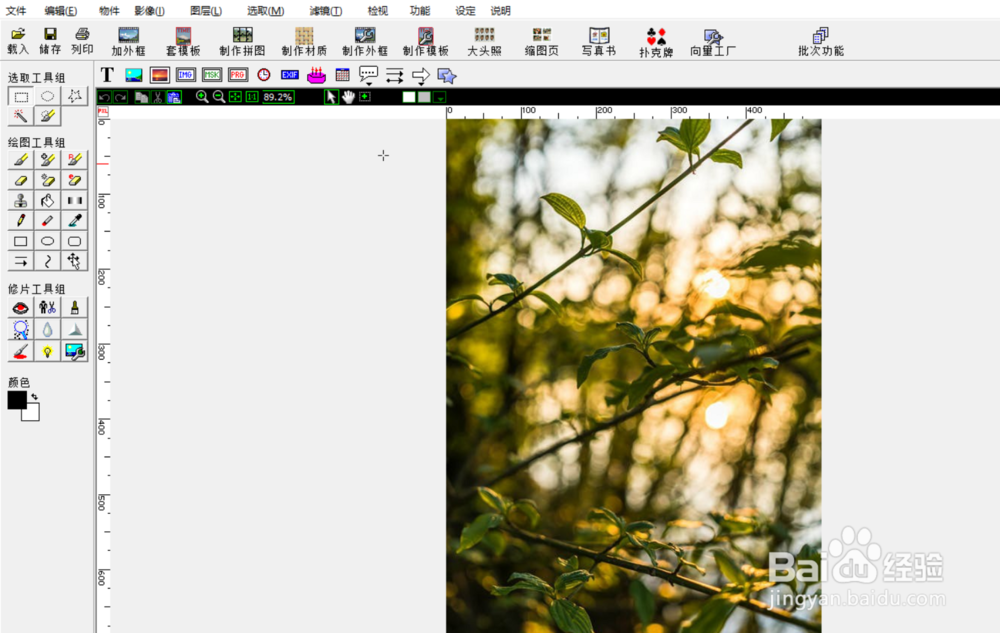Select the paint bucket fill tool
Image resolution: width=1000 pixels, height=633 pixels.
tap(48, 201)
